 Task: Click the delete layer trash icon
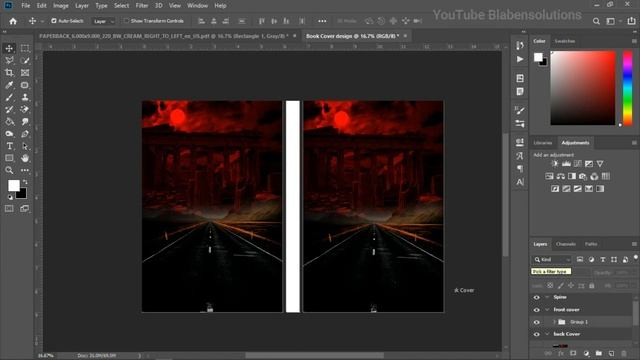[624, 353]
